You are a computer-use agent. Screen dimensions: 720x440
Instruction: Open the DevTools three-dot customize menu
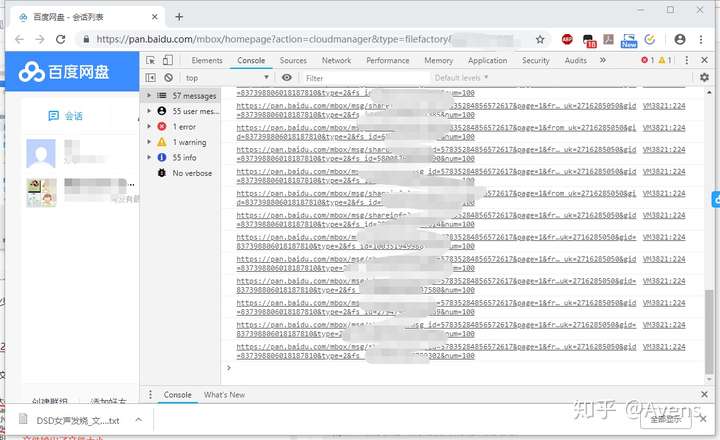coord(686,60)
